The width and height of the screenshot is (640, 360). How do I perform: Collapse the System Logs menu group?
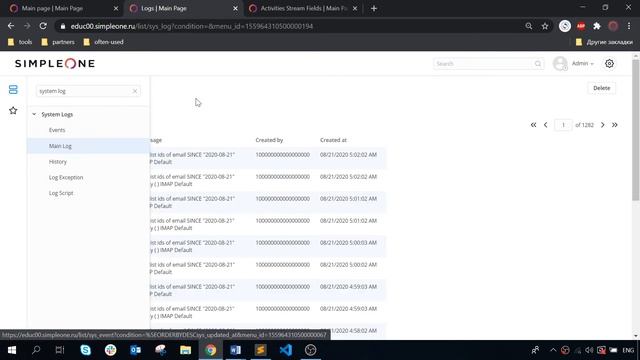click(34, 114)
